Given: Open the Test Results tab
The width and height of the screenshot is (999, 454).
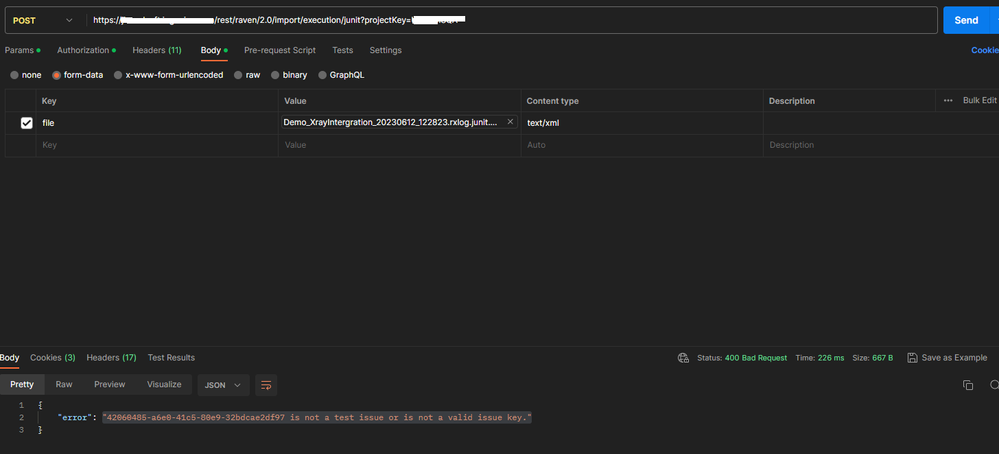Looking at the screenshot, I should [171, 358].
